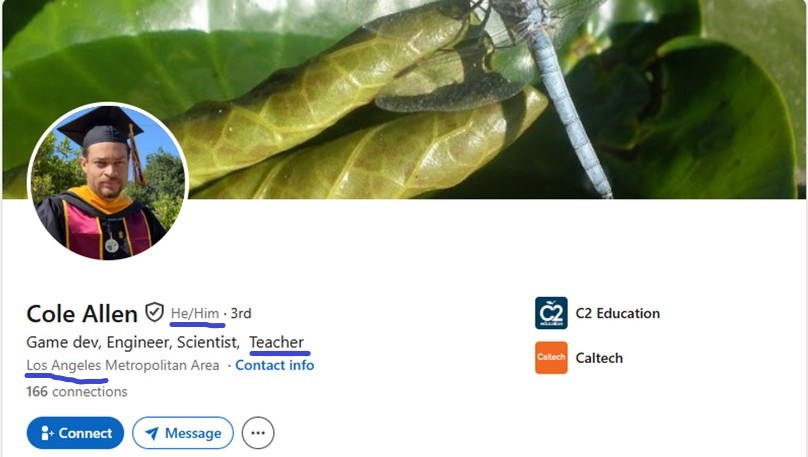Click the Connect button

click(75, 433)
